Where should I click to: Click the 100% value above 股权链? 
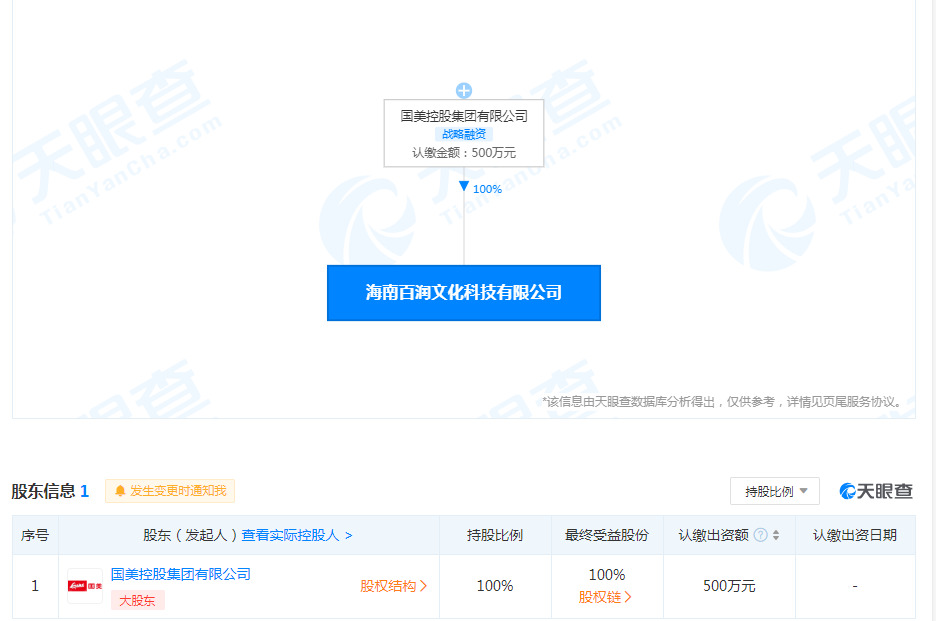coord(607,574)
